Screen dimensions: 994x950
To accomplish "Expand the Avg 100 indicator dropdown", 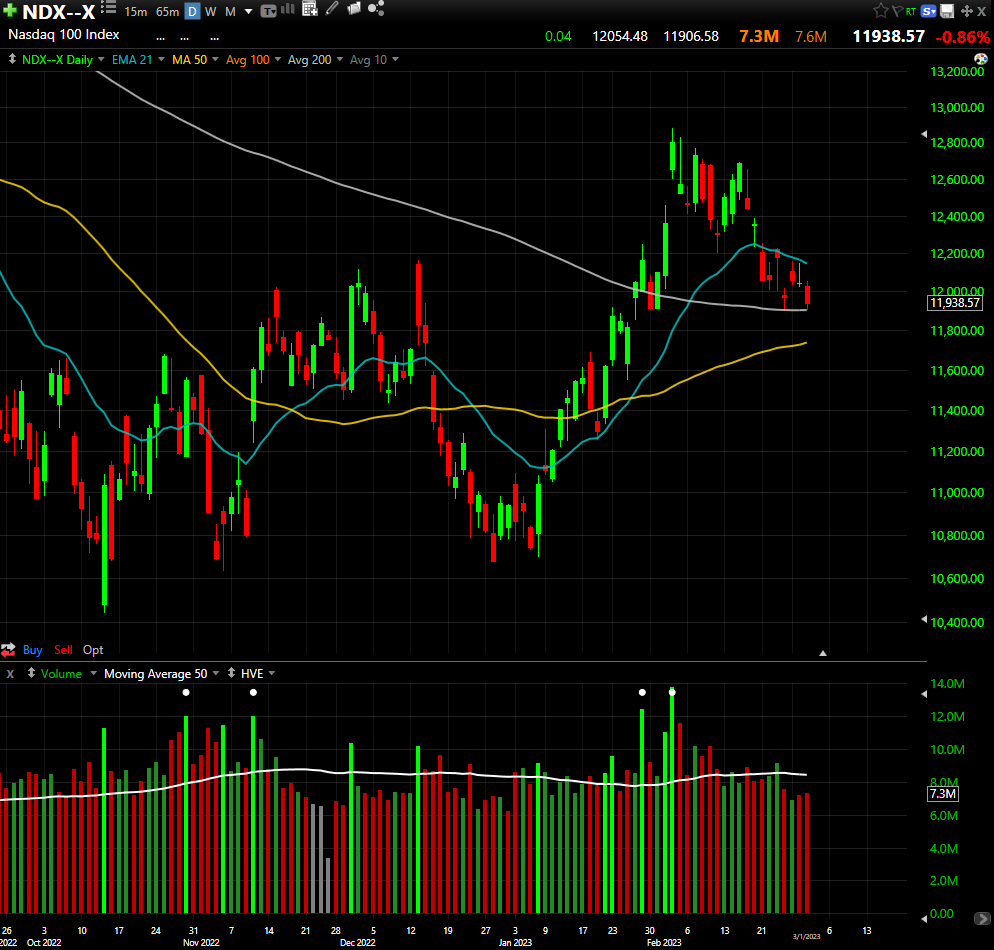I will tap(278, 60).
